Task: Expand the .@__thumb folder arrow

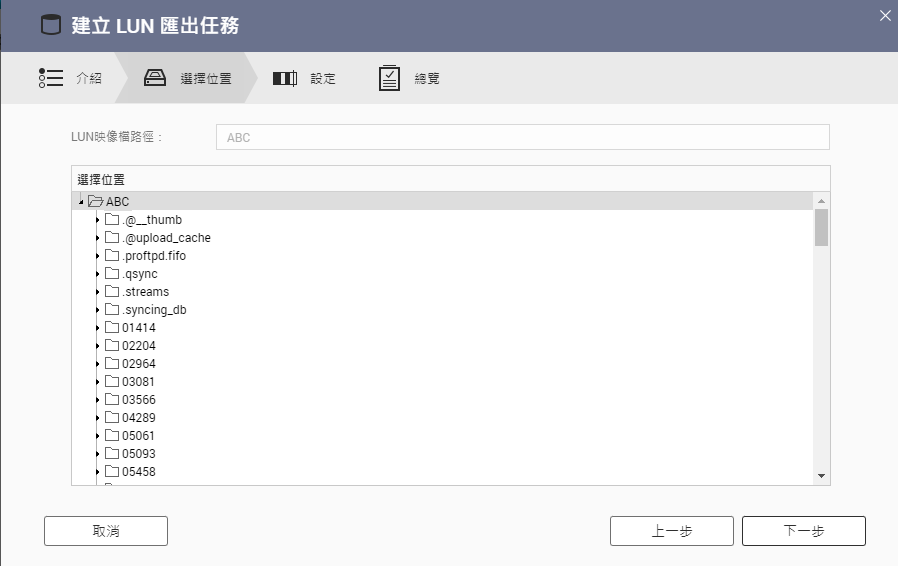Action: [97, 220]
